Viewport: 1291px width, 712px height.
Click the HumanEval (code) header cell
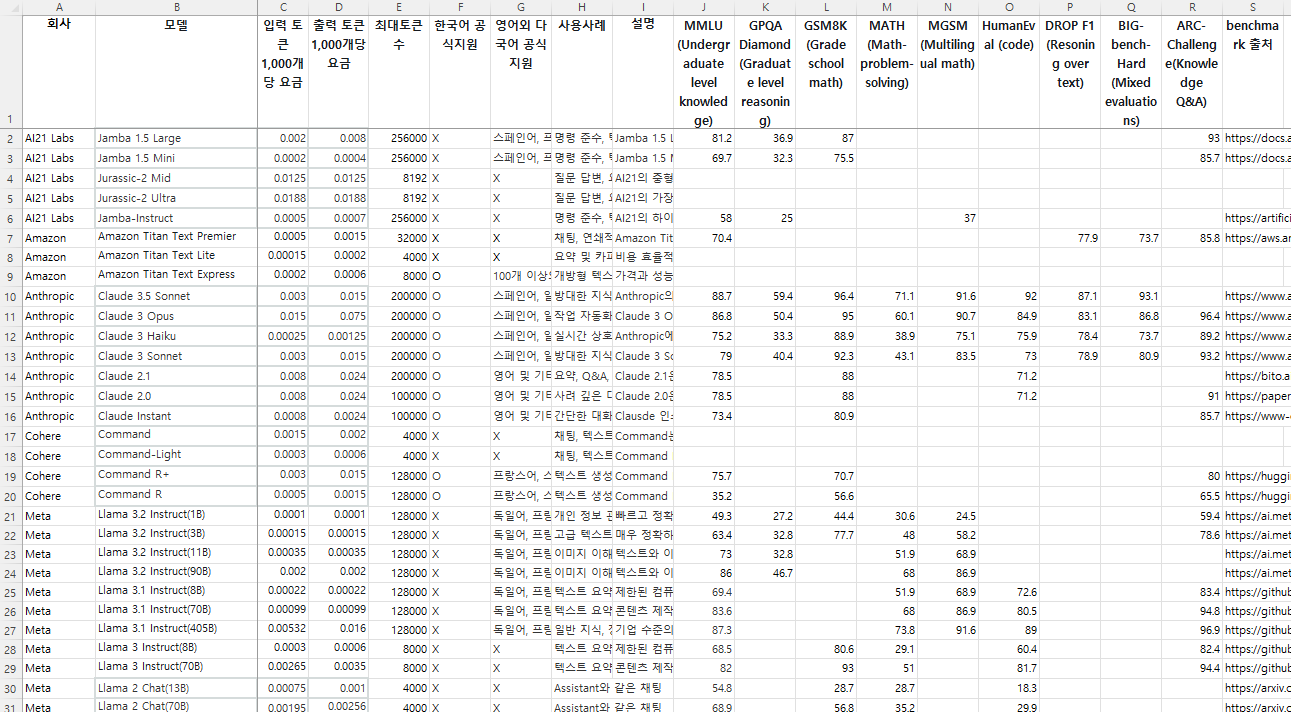(1009, 71)
